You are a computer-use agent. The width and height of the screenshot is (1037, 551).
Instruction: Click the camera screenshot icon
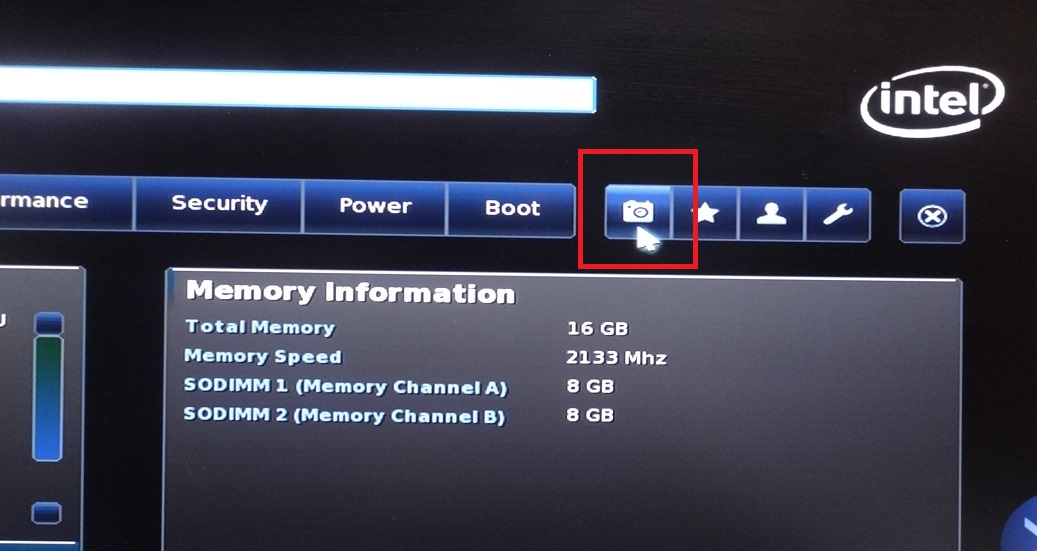coord(638,212)
